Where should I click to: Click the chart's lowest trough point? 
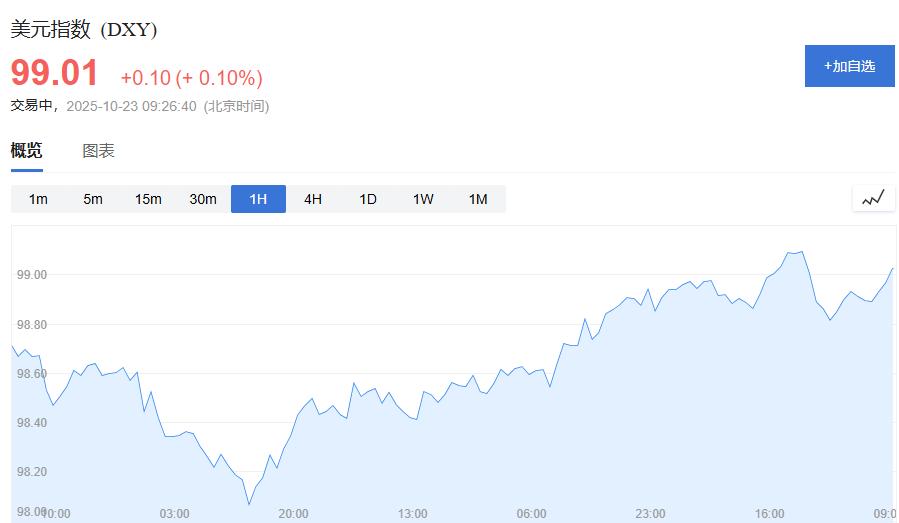coord(249,504)
